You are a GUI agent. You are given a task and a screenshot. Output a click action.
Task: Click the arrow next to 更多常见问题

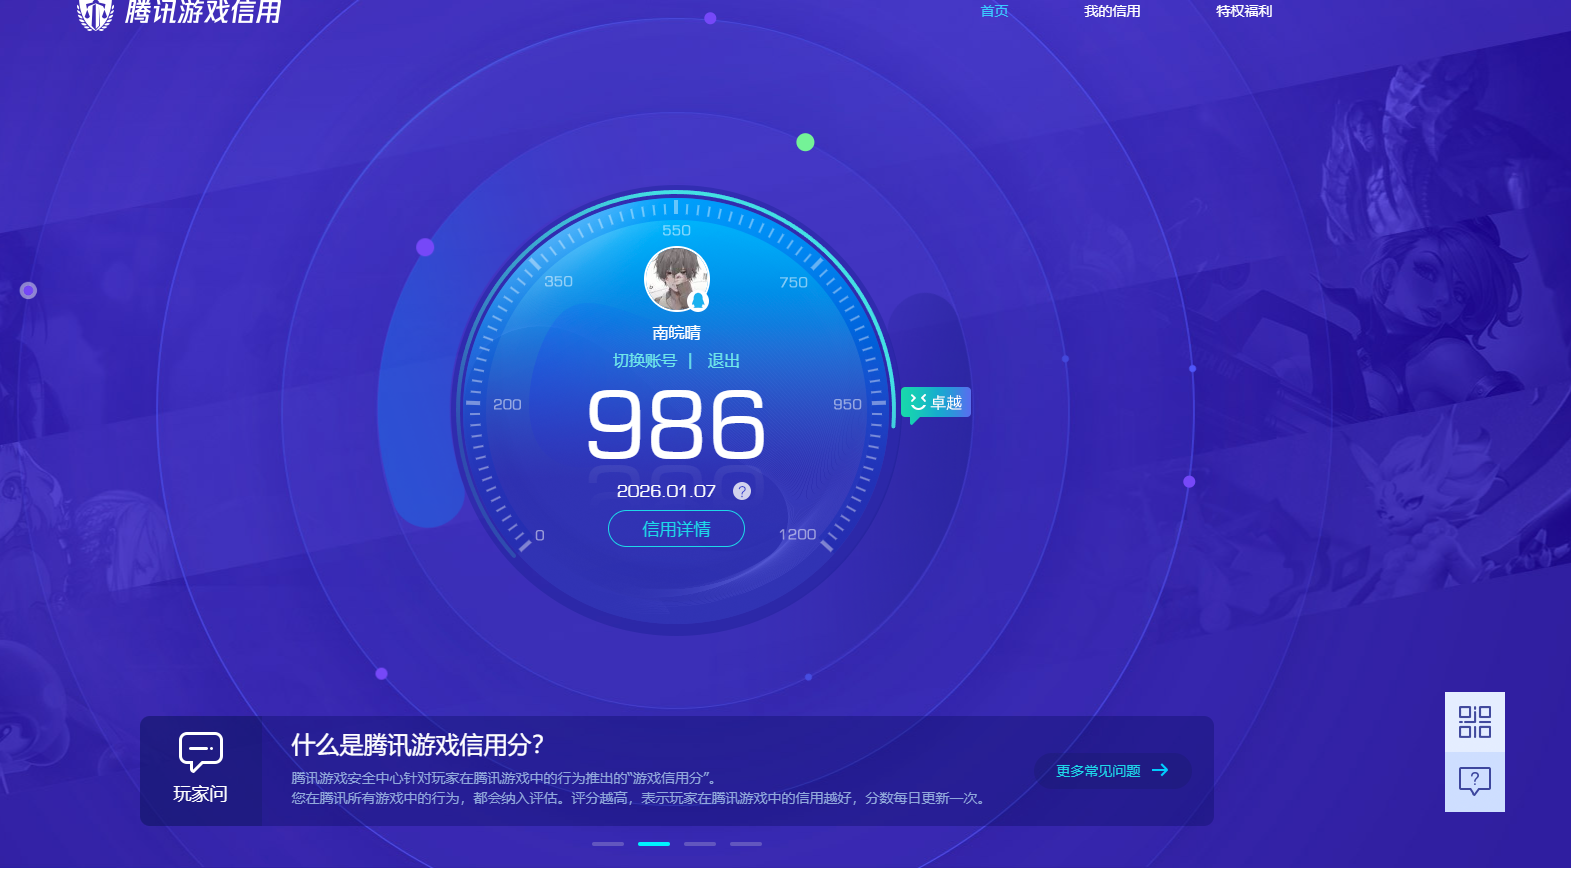pyautogui.click(x=1160, y=770)
